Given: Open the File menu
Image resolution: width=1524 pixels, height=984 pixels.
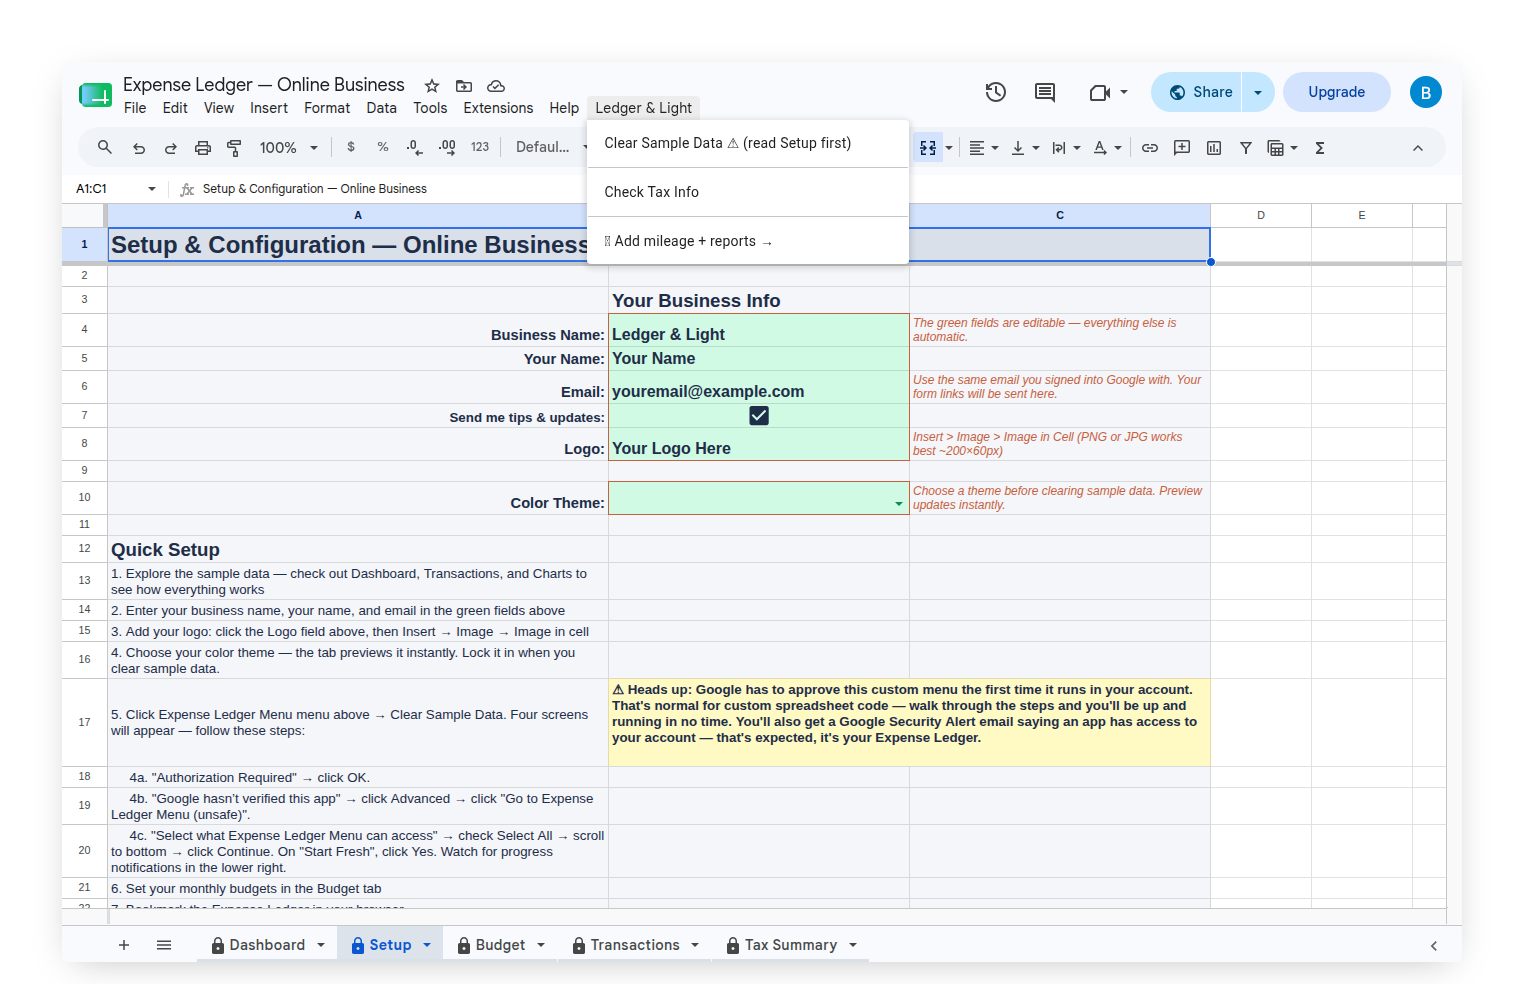Looking at the screenshot, I should click(135, 108).
